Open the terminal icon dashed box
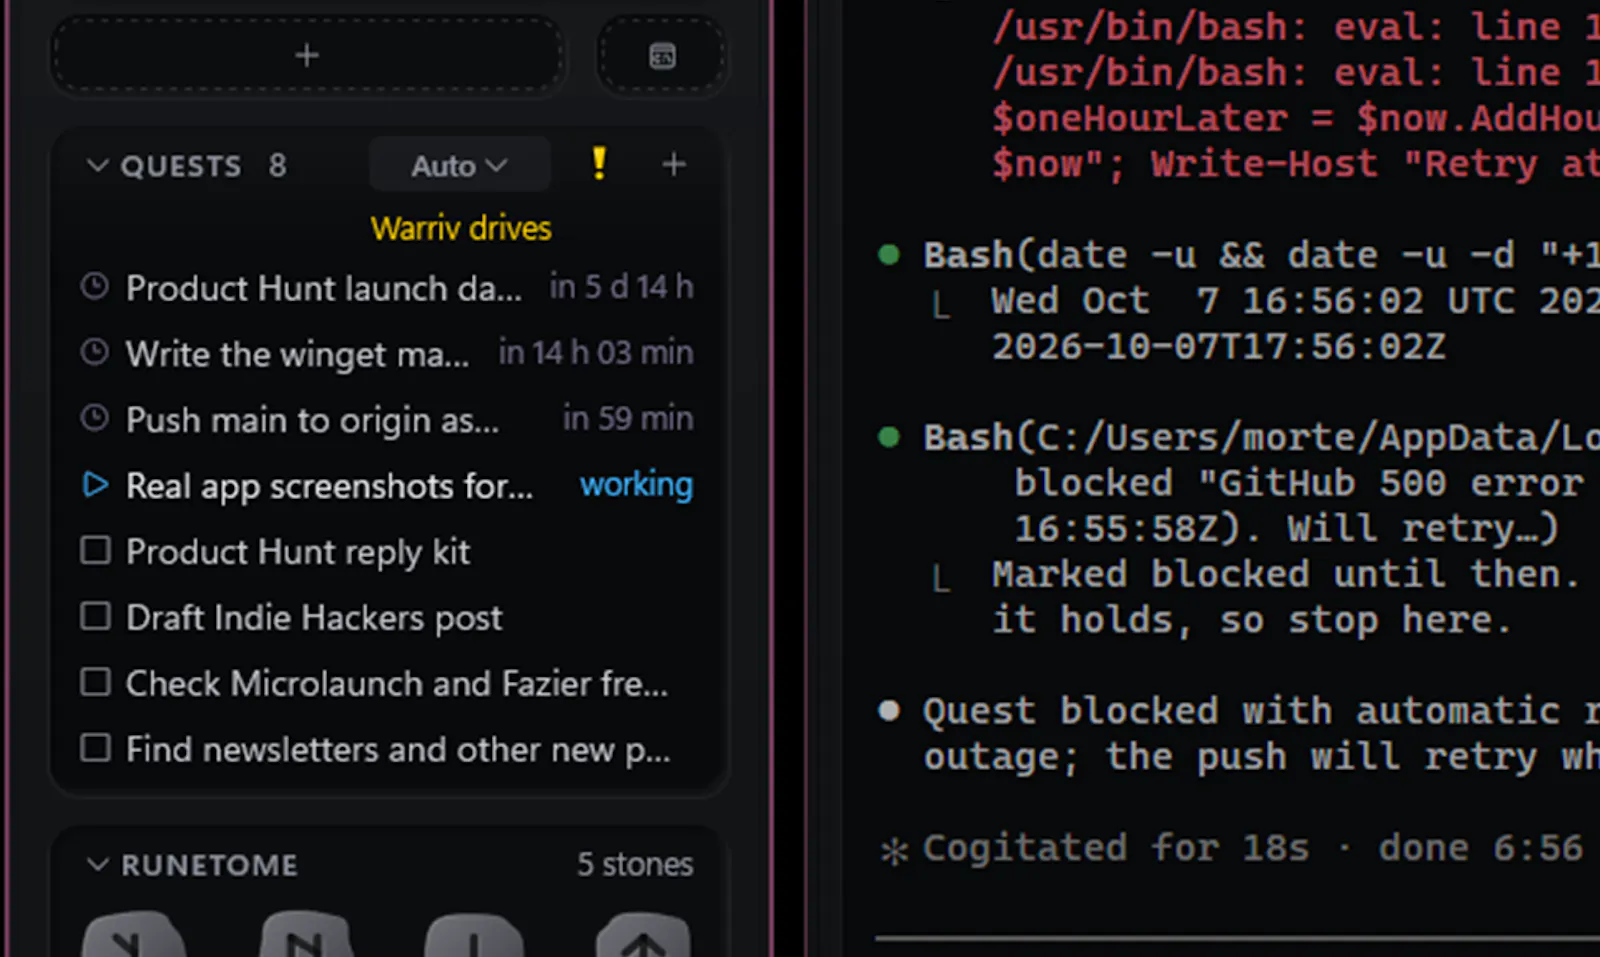Image resolution: width=1600 pixels, height=957 pixels. (662, 55)
